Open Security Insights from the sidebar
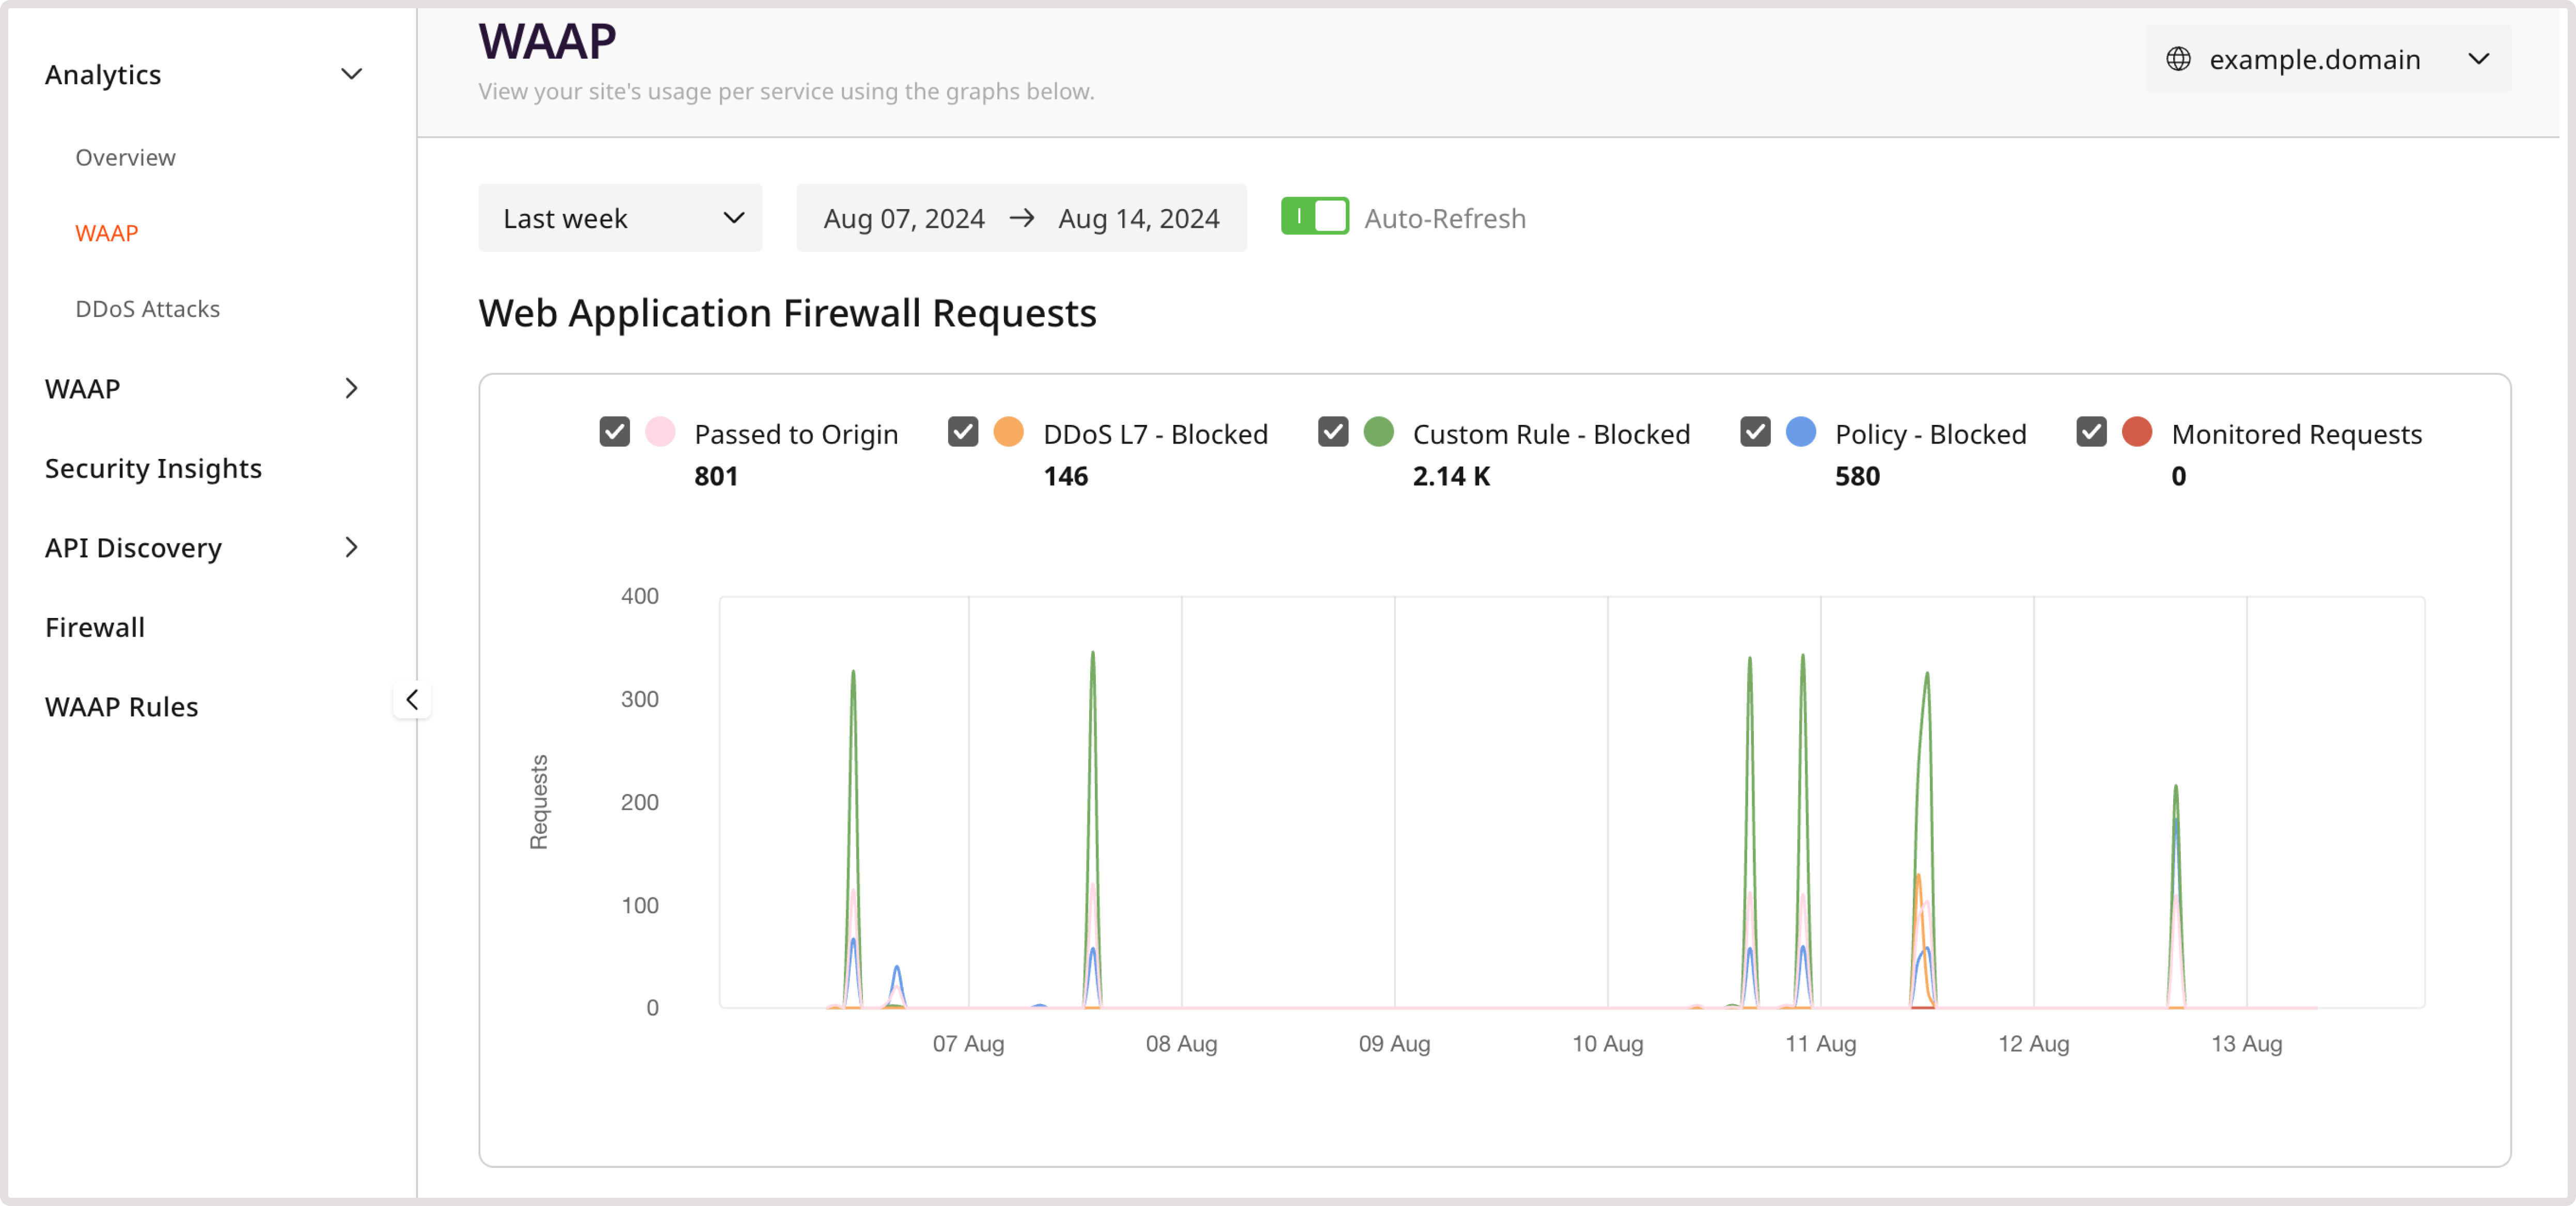The image size is (2576, 1206). click(x=153, y=467)
